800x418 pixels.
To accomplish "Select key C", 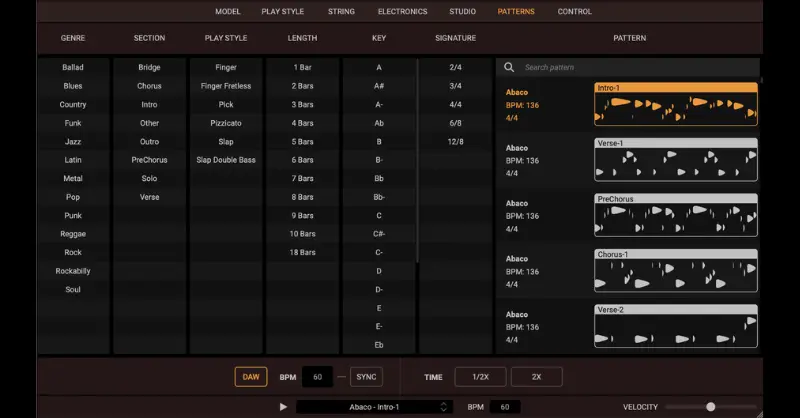I will pyautogui.click(x=379, y=215).
